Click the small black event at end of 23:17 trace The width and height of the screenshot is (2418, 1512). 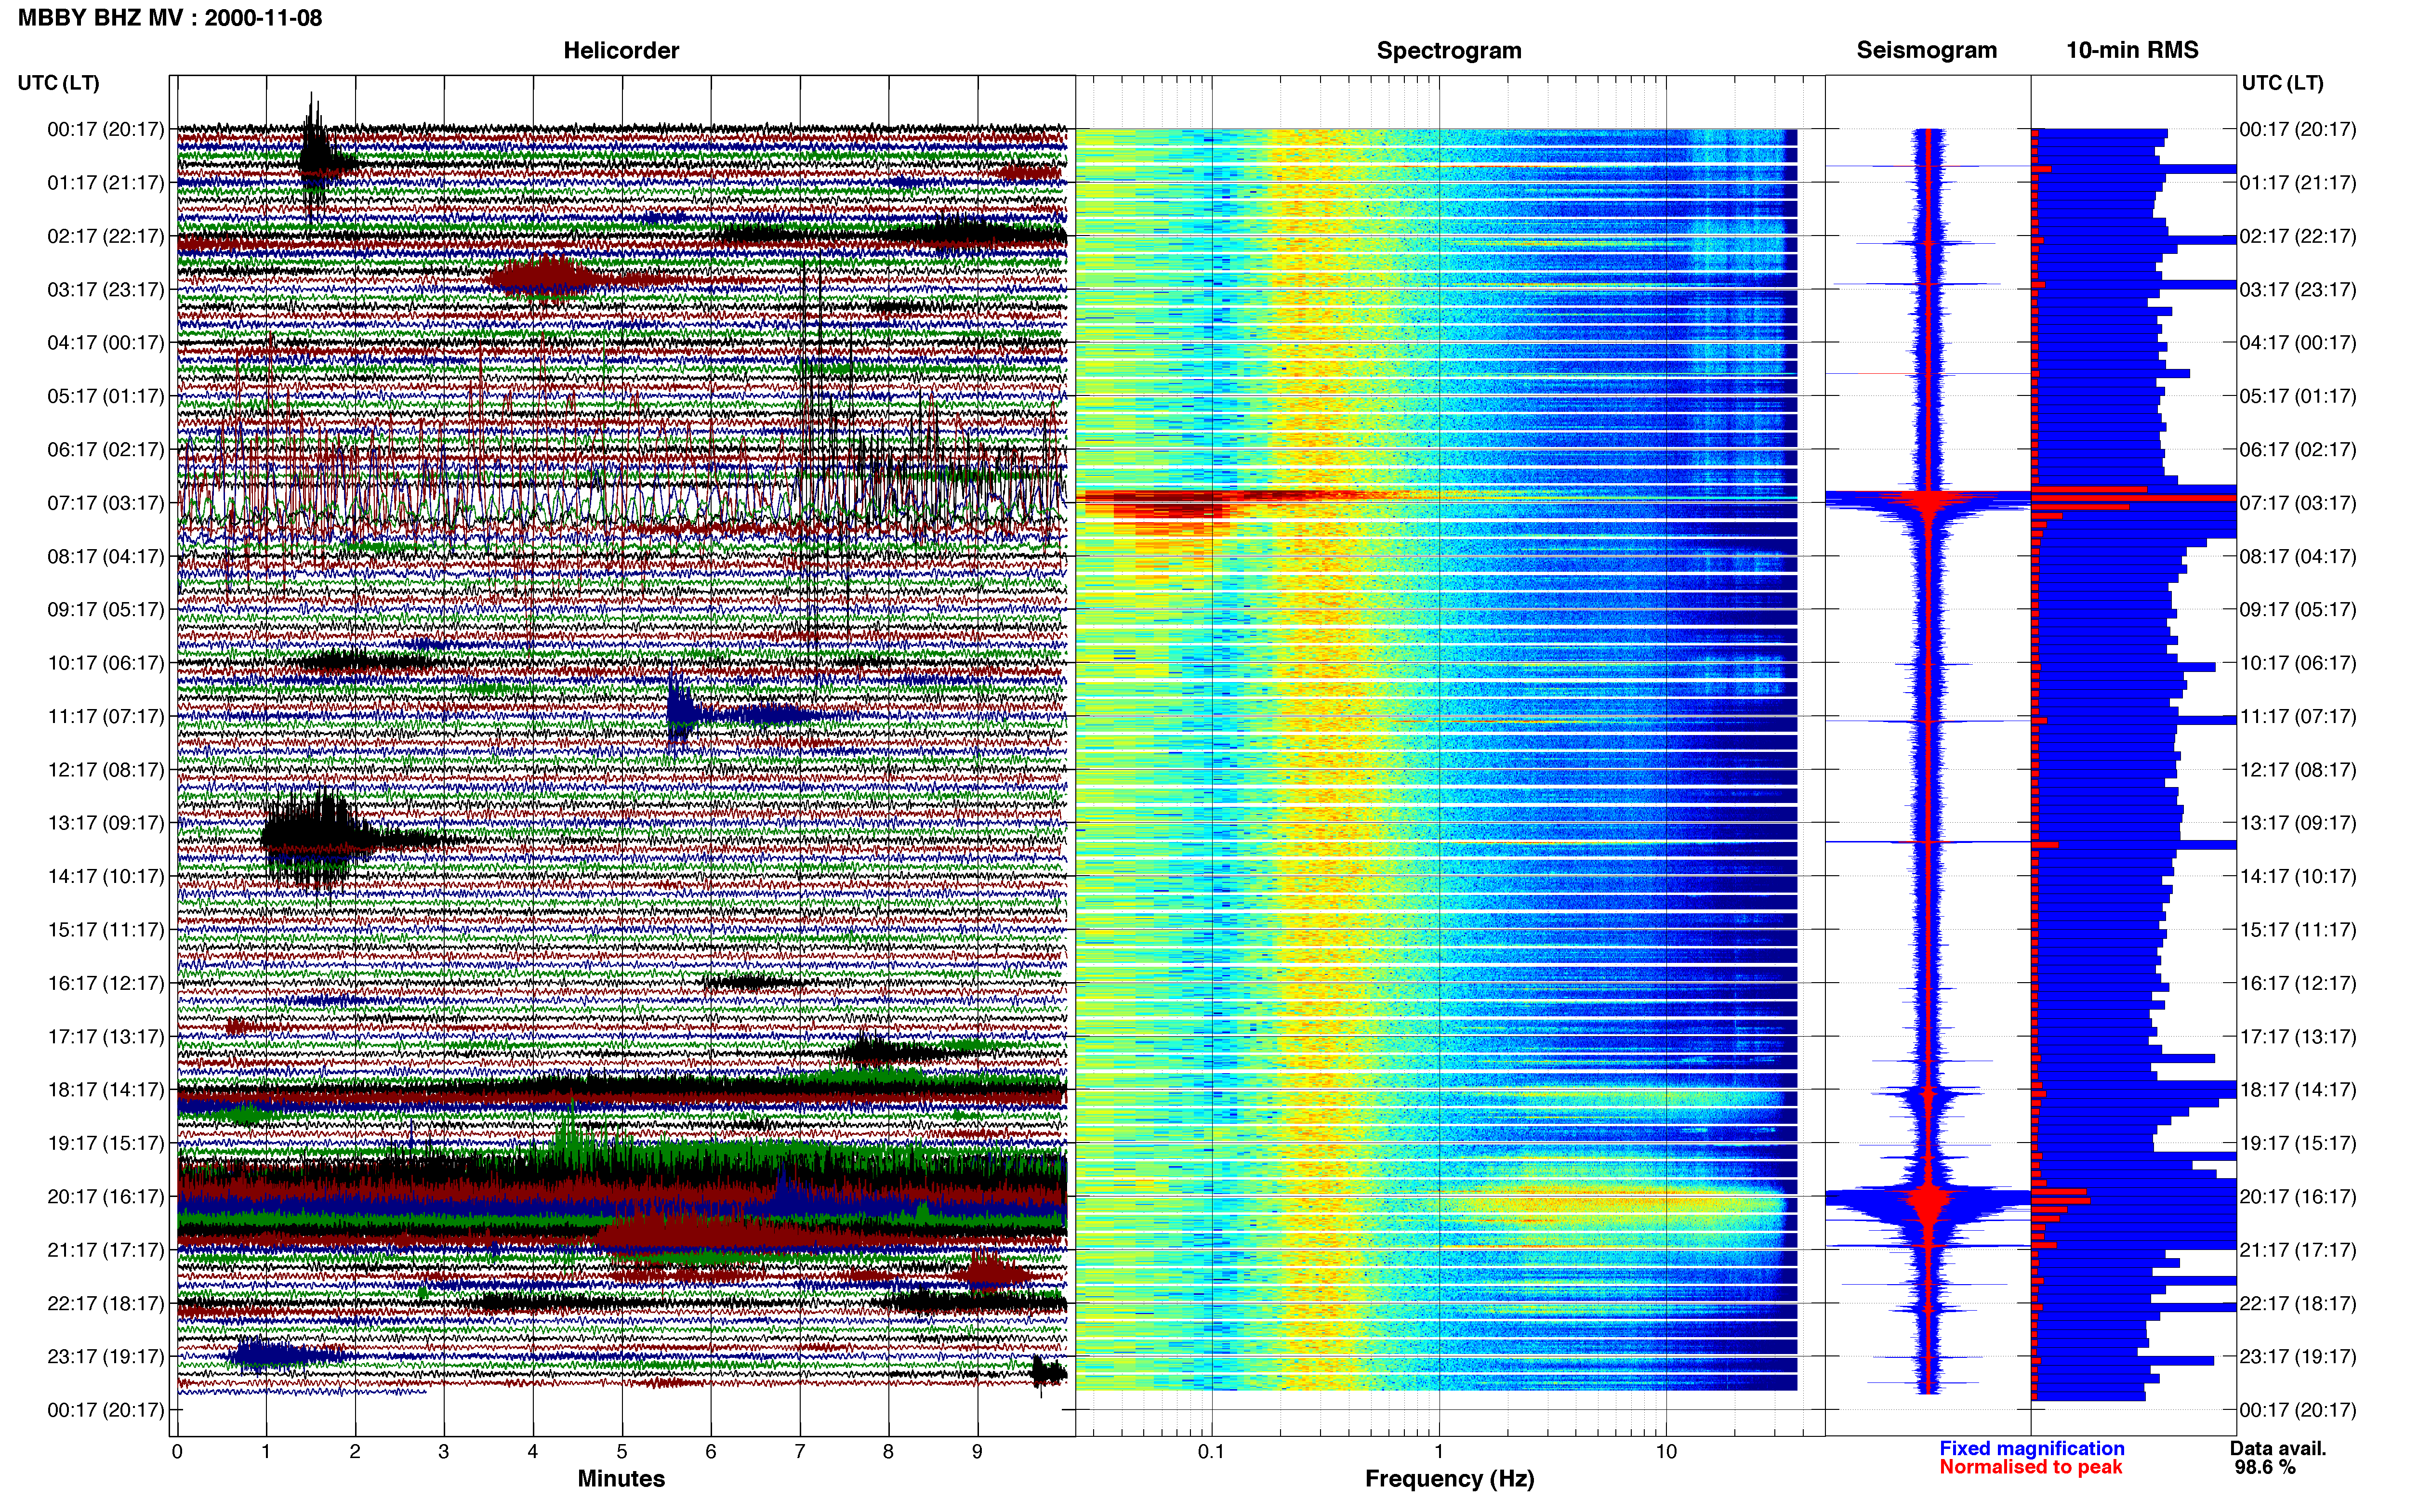coord(1047,1373)
